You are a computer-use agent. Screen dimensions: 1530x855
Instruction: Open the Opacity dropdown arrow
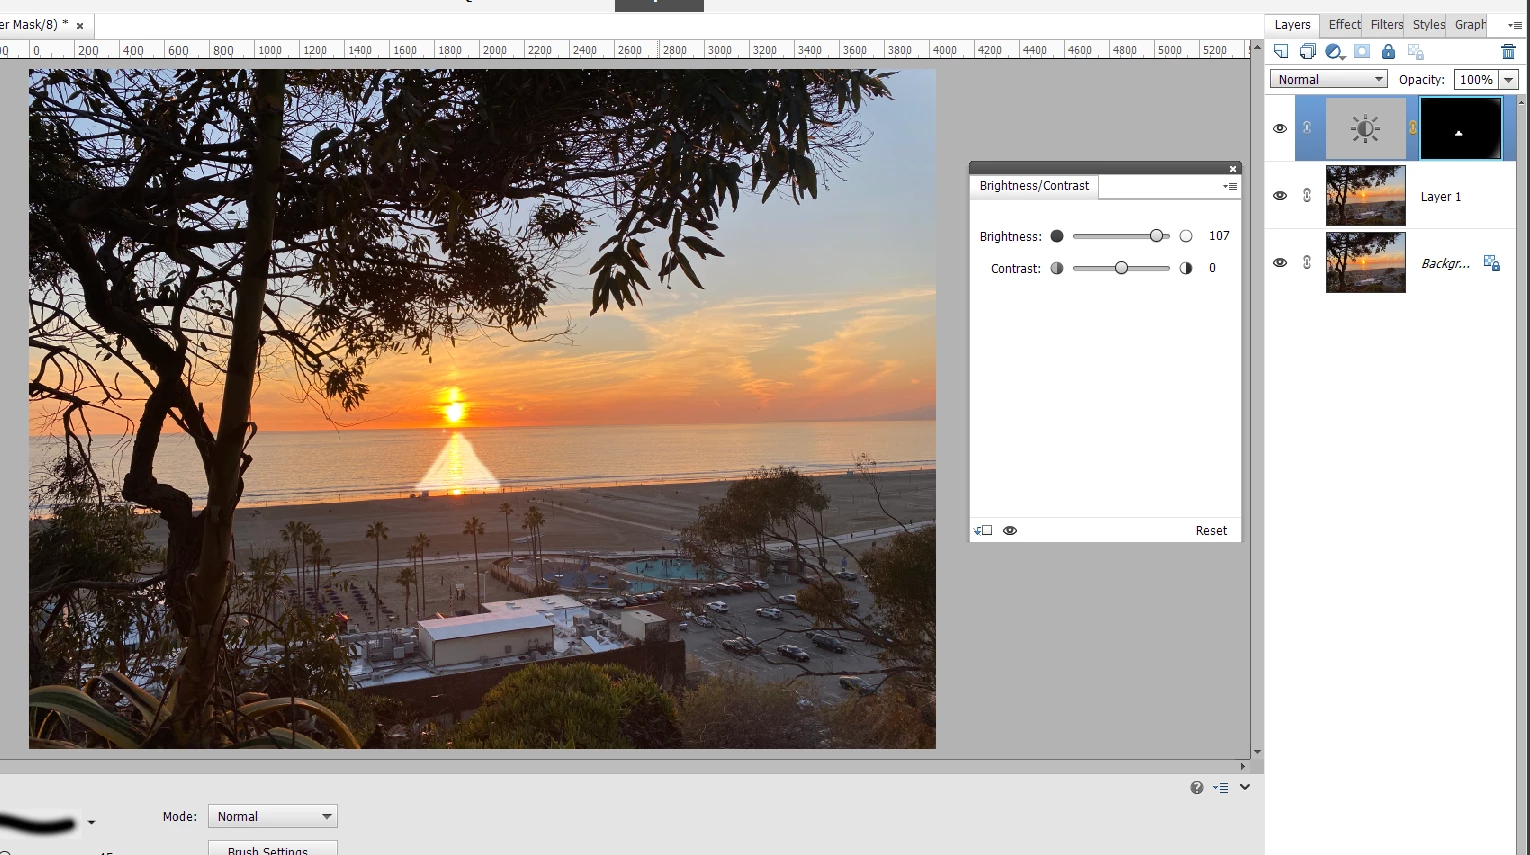coord(1509,80)
